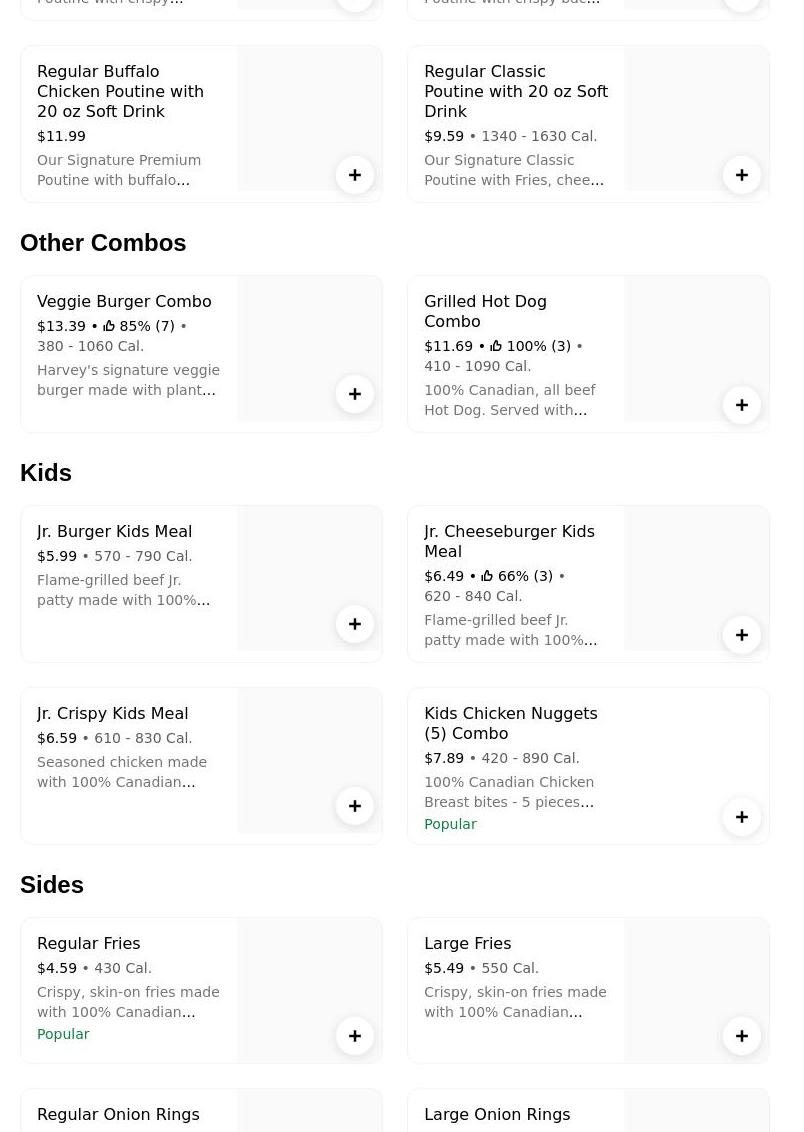Open Regular Onion Rings item
Image resolution: width=804 pixels, height=1132 pixels.
pyautogui.click(x=118, y=1114)
